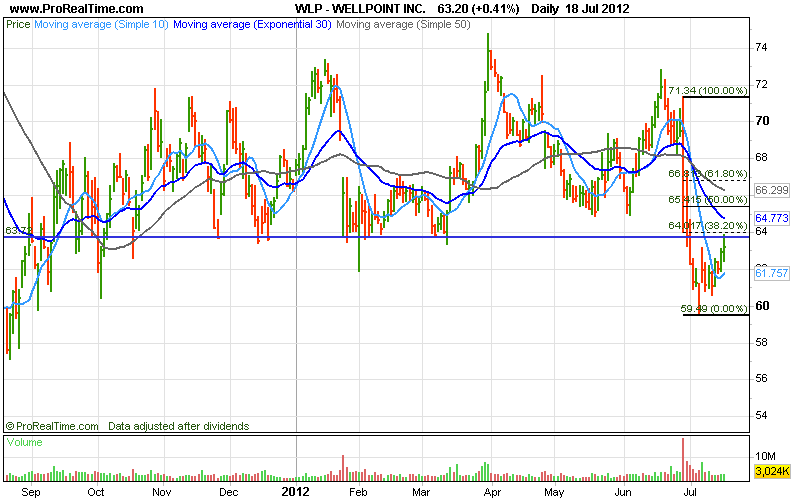Click the Sep month axis label

pos(31,492)
